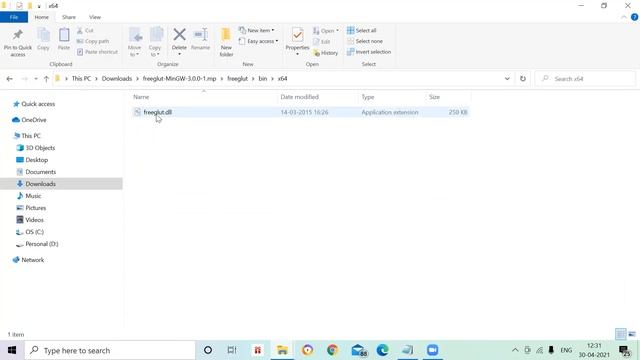Screen dimensions: 640x360
Task: Click the Cut command
Action: click(85, 31)
